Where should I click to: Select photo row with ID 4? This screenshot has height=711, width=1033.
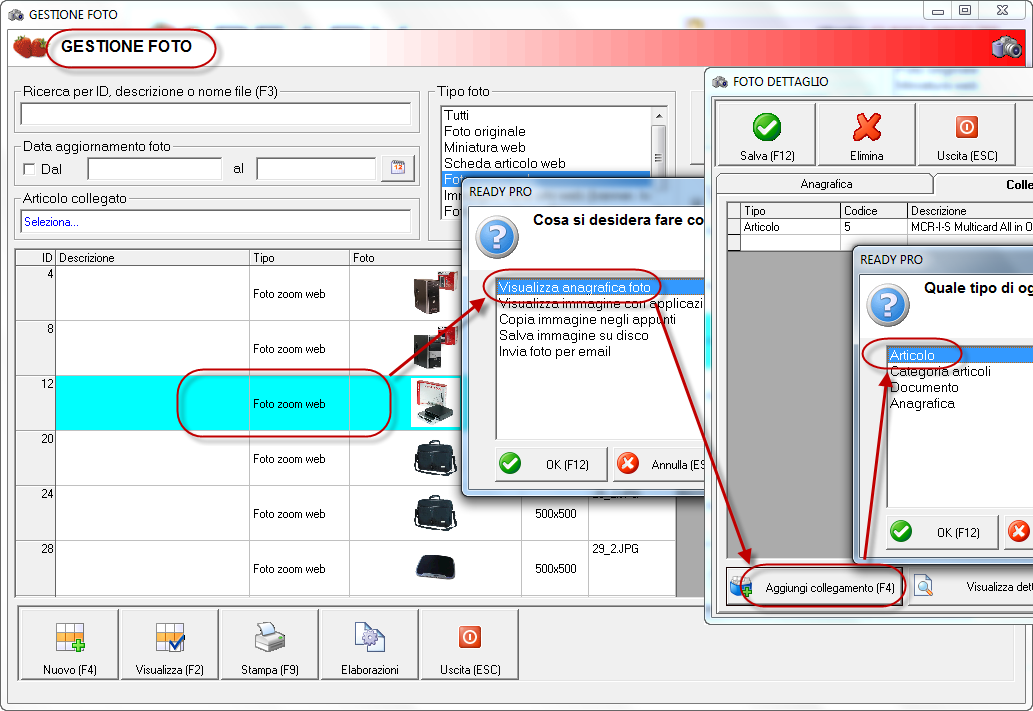(237, 293)
